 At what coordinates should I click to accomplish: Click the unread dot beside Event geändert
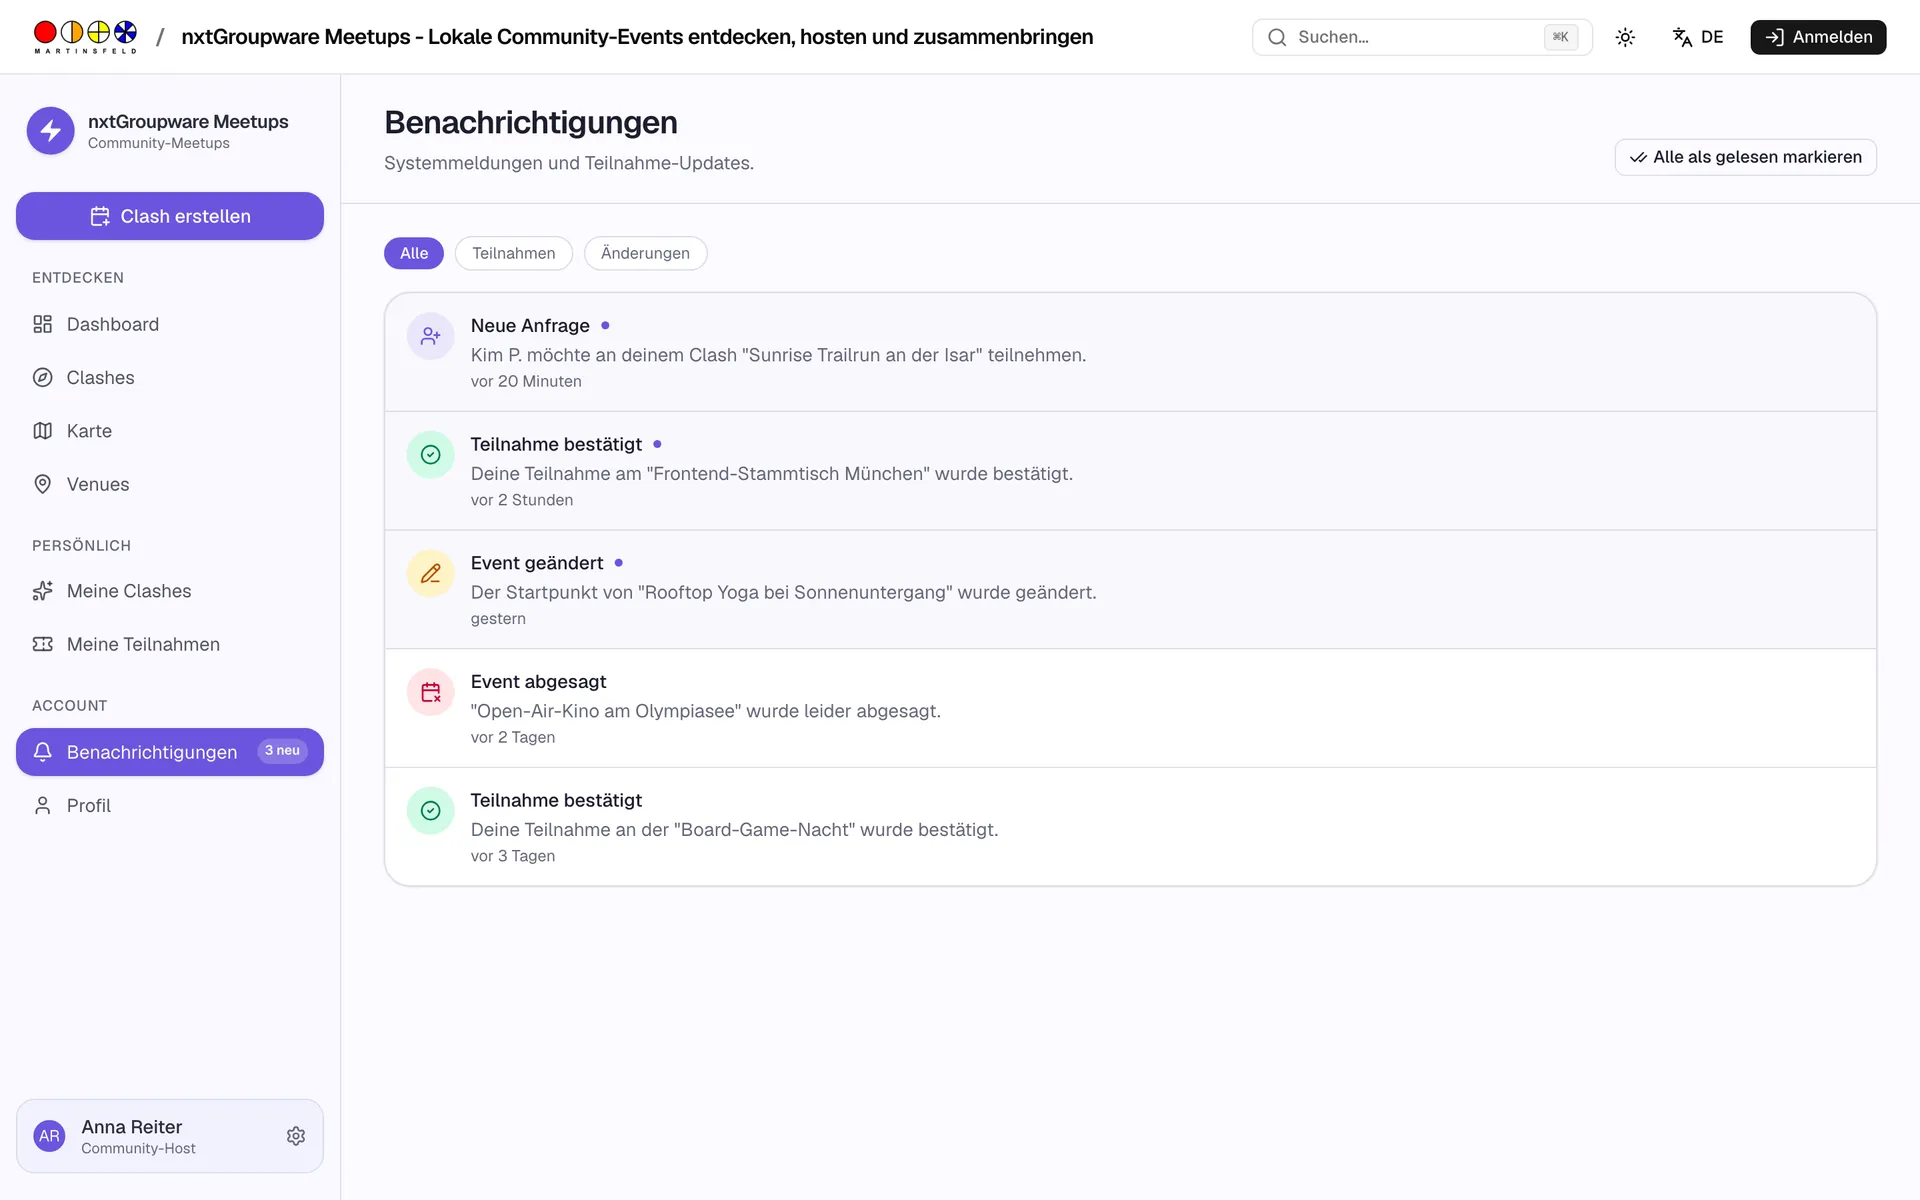pyautogui.click(x=619, y=563)
